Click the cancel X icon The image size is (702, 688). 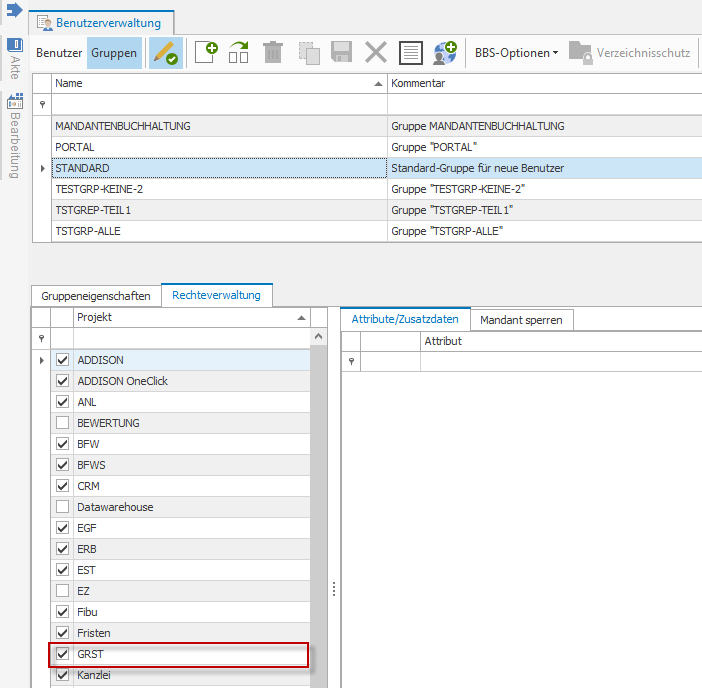tap(376, 52)
